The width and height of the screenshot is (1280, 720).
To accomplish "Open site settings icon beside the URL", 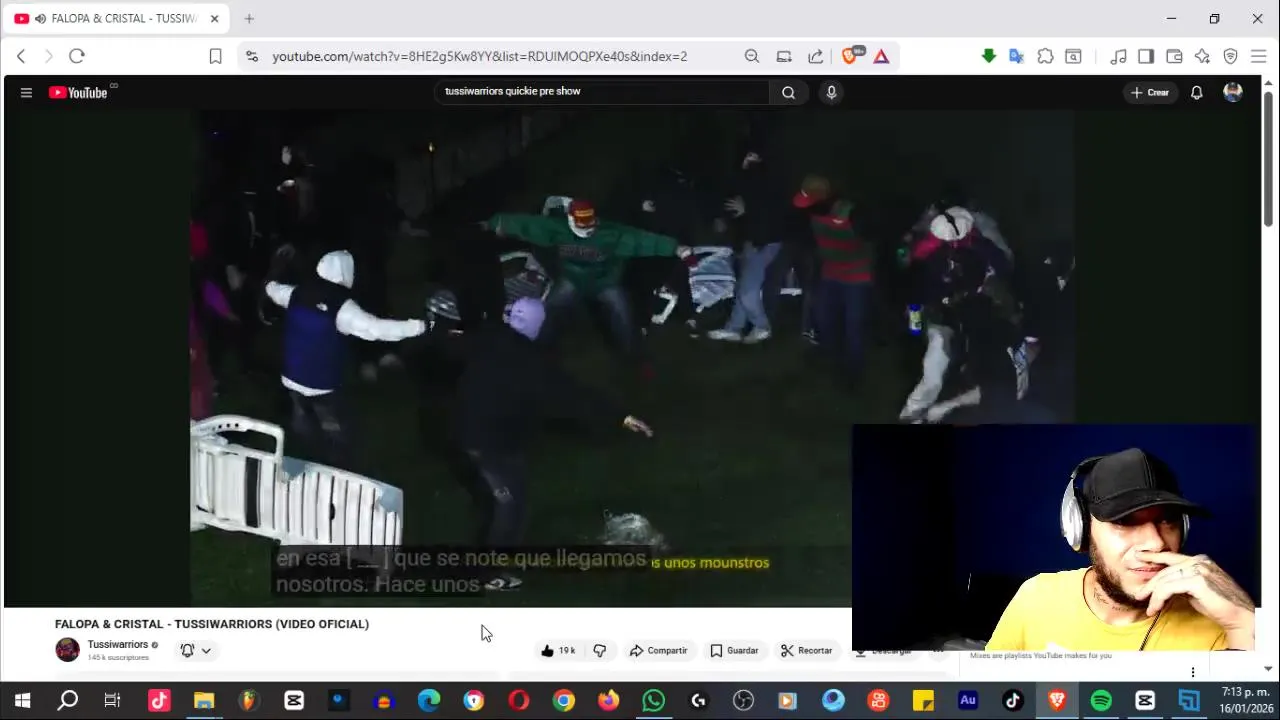I will coord(251,56).
